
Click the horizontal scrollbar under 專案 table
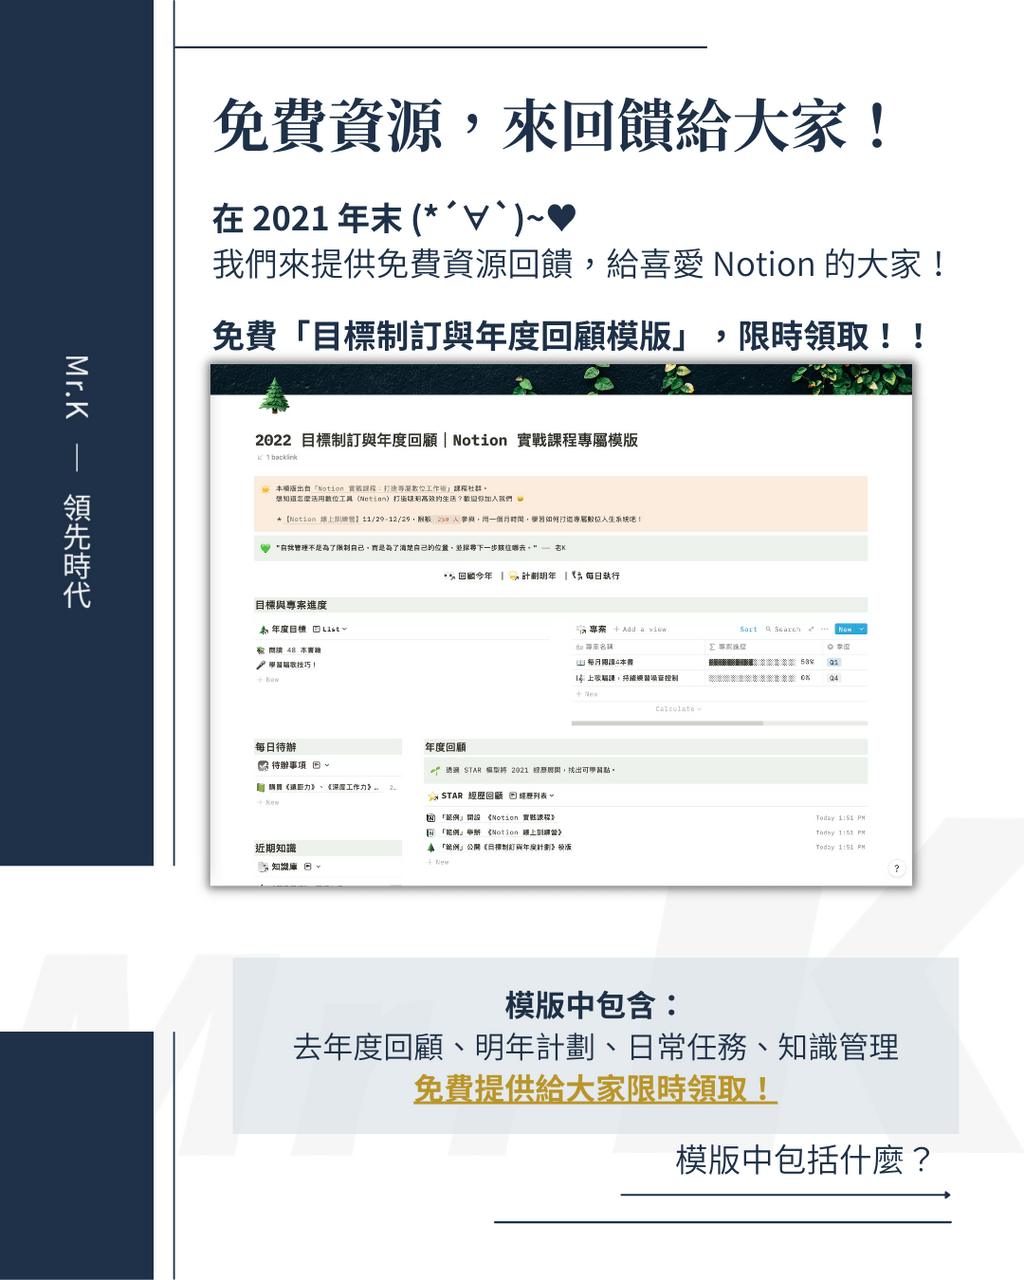pyautogui.click(x=667, y=723)
